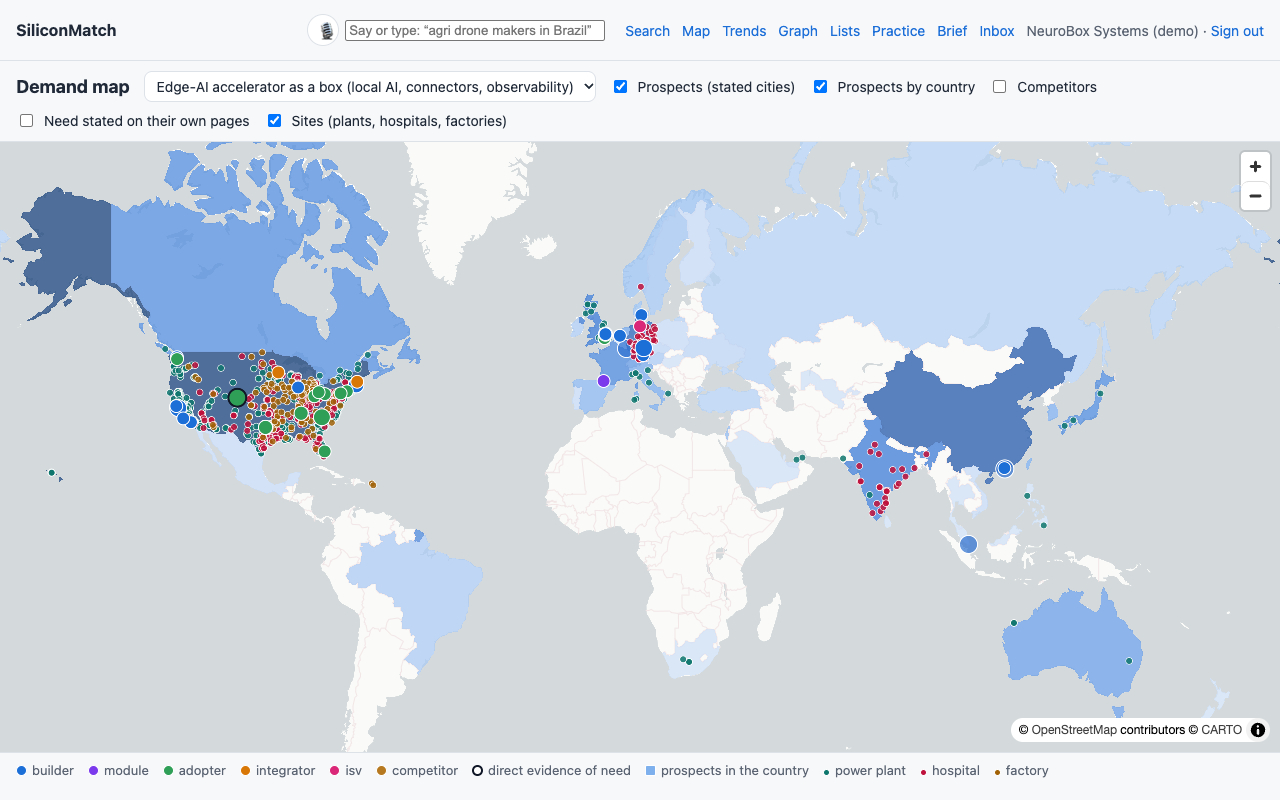Open the Trends page
The height and width of the screenshot is (800, 1280).
[744, 31]
